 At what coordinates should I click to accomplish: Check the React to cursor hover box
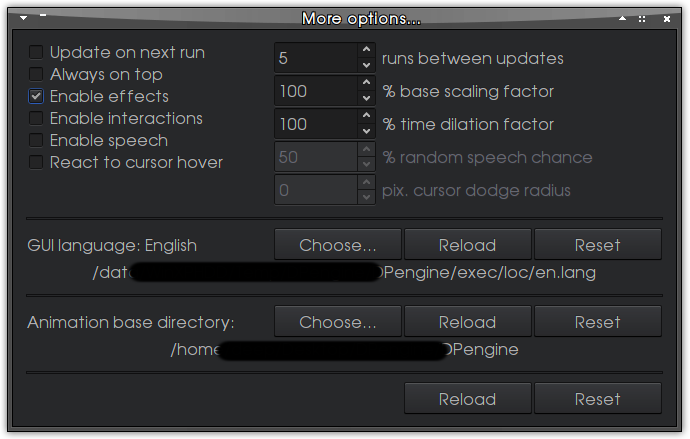click(x=36, y=162)
